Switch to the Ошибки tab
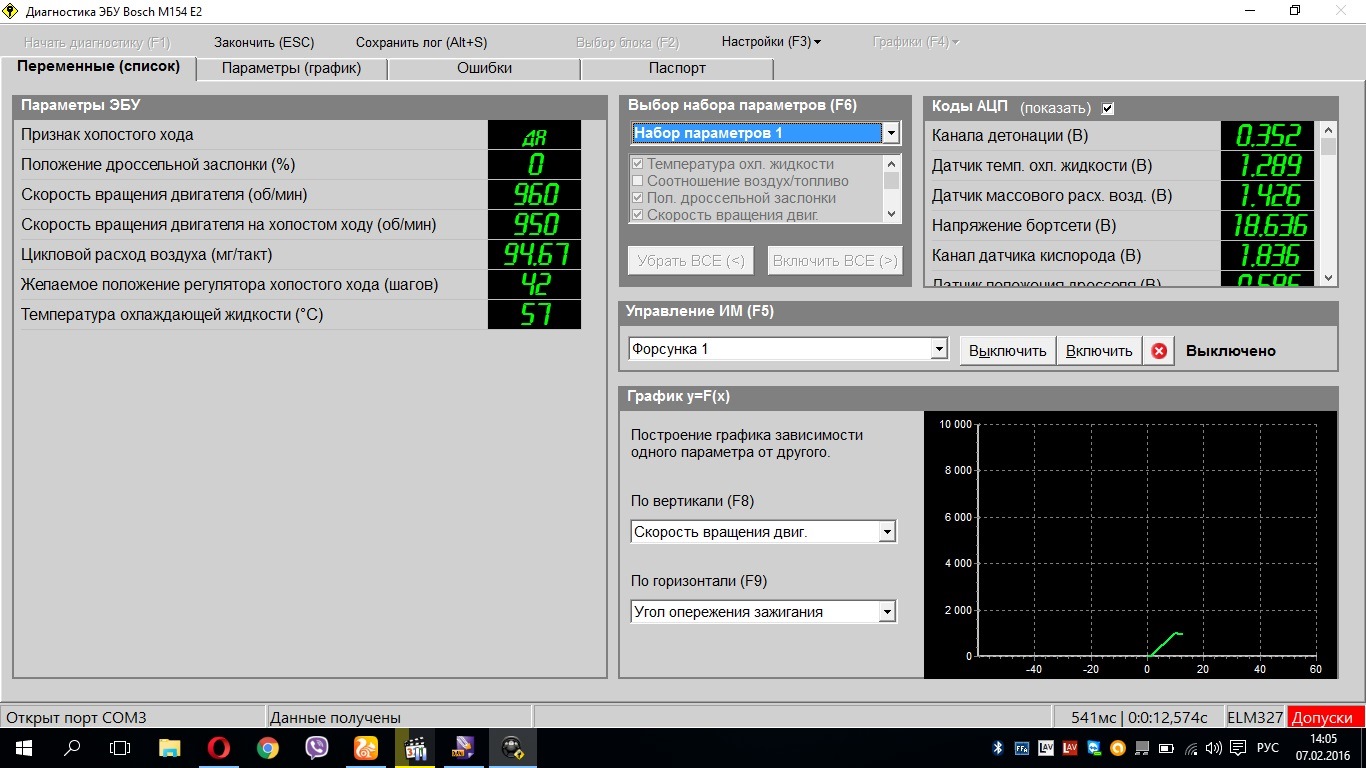Viewport: 1366px width, 768px height. [x=484, y=68]
